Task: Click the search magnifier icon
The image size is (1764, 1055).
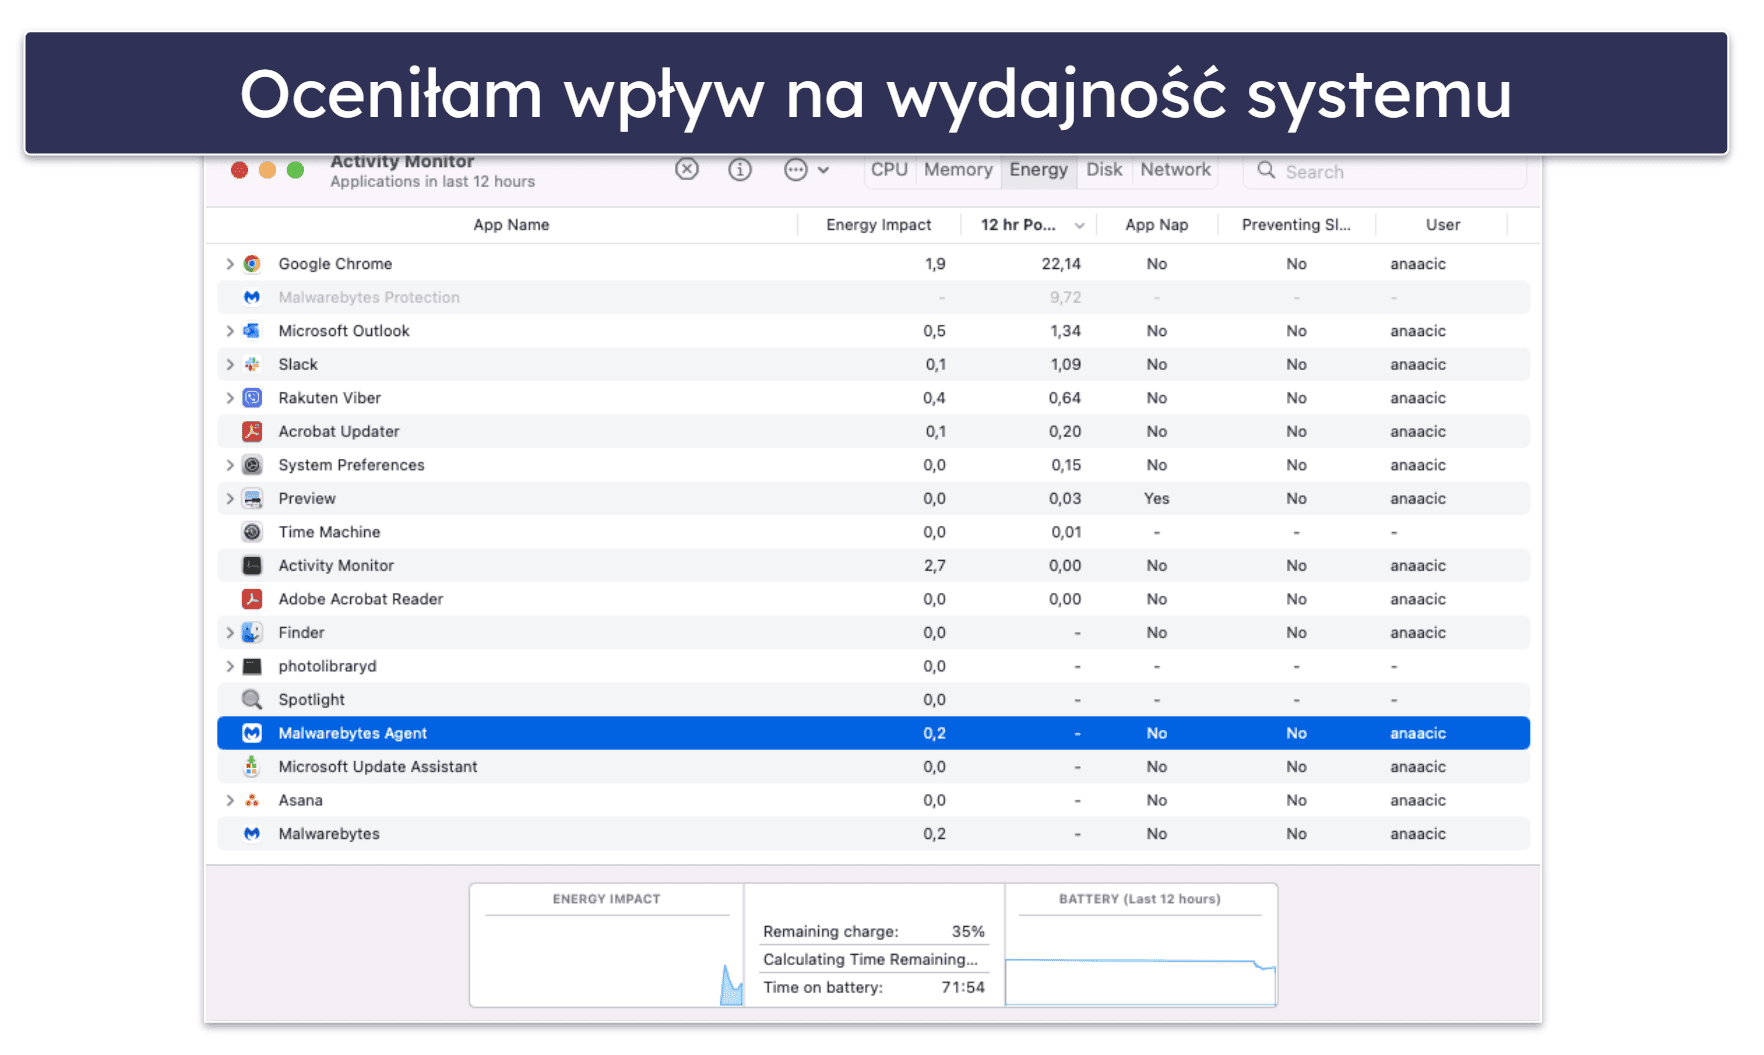Action: [1266, 170]
